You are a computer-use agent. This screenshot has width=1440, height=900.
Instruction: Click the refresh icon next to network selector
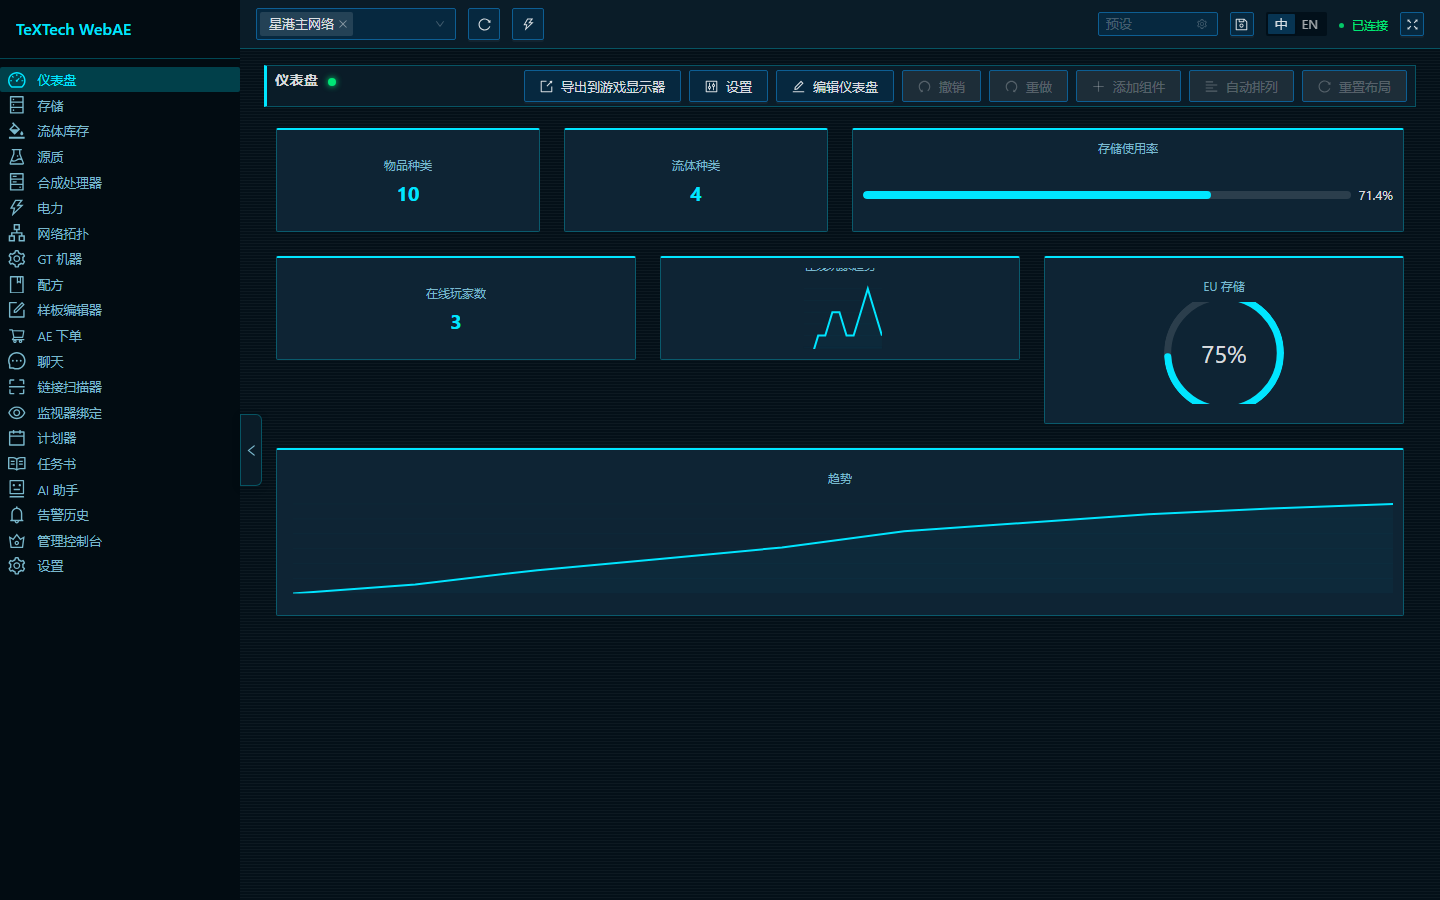pyautogui.click(x=484, y=24)
